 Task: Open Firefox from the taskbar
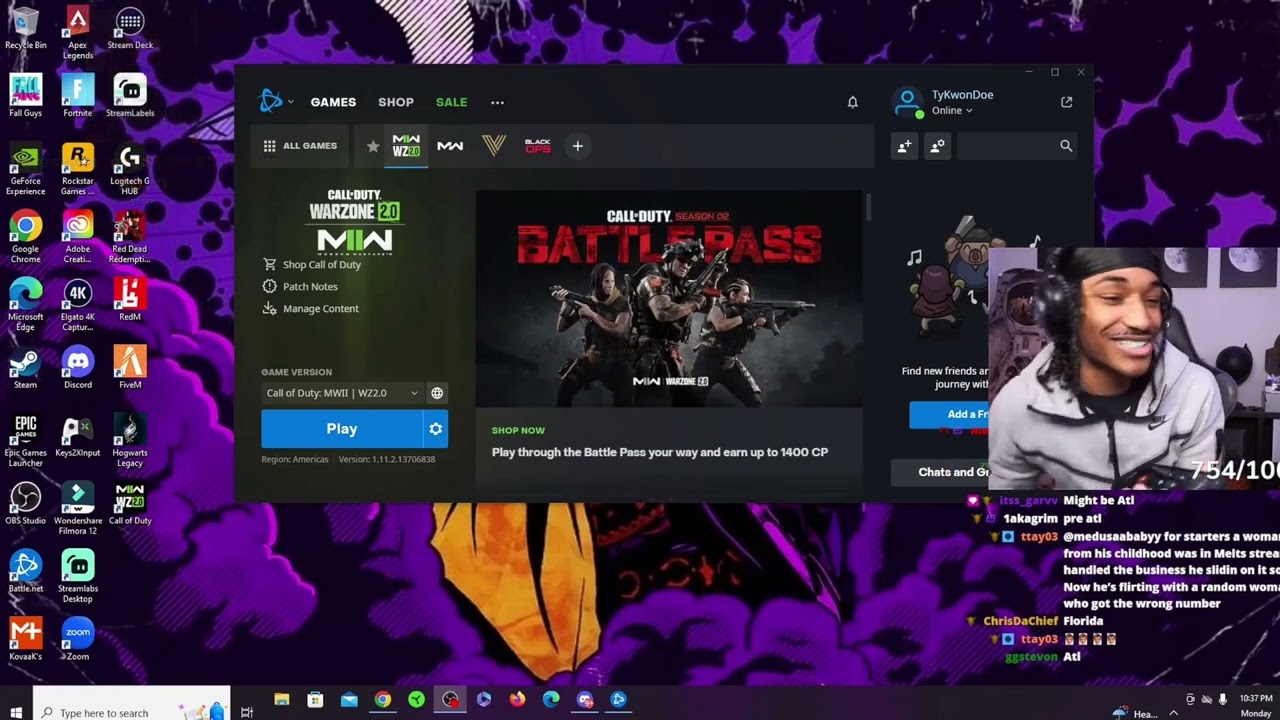(x=517, y=700)
